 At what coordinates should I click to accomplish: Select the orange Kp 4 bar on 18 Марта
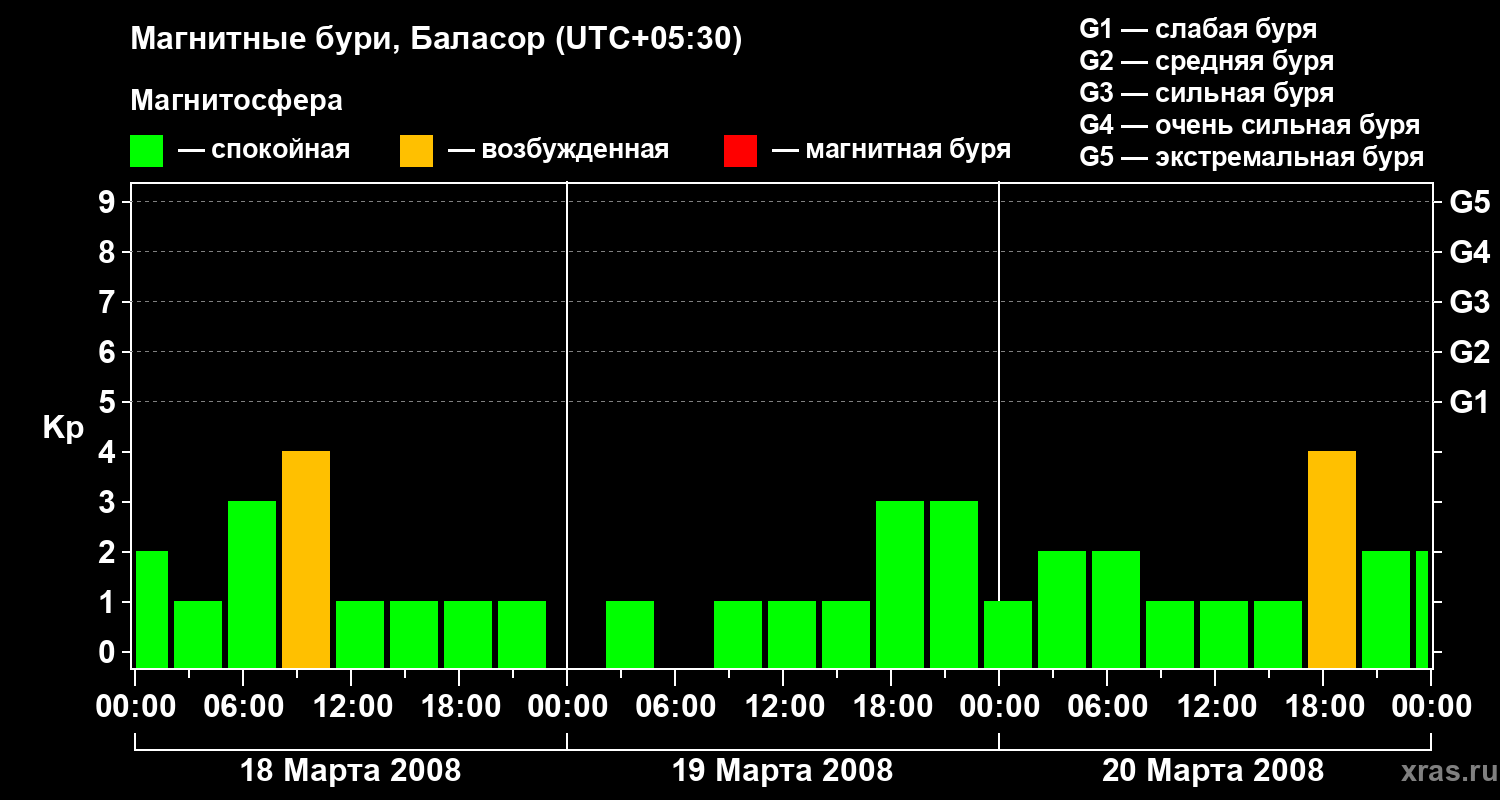pos(306,560)
